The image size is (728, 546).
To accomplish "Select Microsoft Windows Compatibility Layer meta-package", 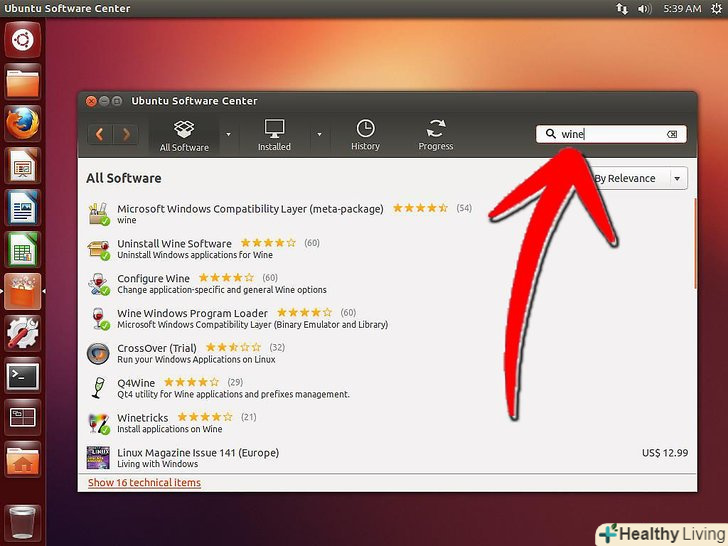I will [x=387, y=214].
